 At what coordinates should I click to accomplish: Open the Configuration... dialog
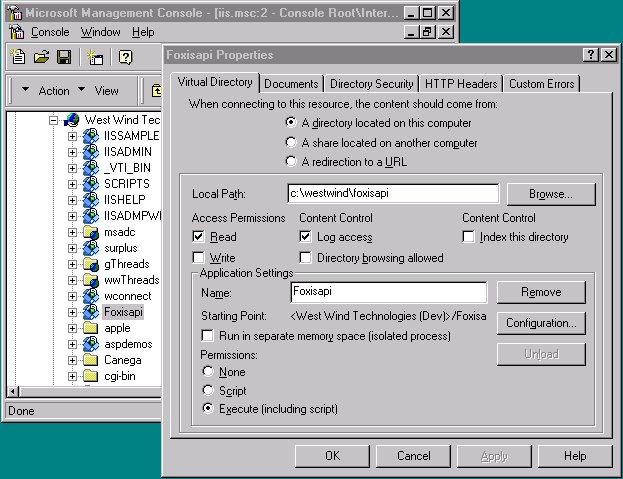(x=541, y=323)
